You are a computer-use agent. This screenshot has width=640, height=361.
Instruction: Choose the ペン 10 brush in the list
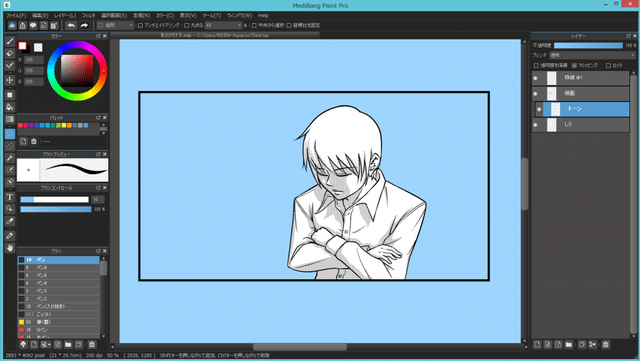point(59,260)
